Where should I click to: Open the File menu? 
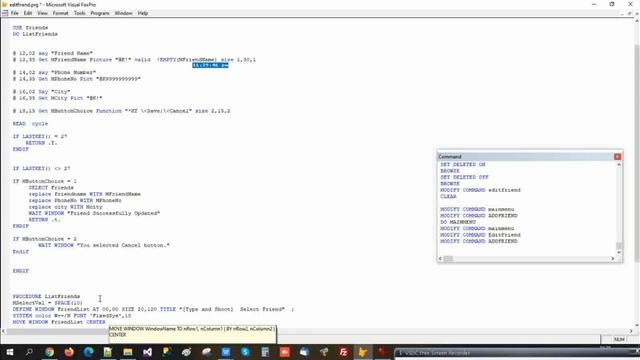coord(15,13)
